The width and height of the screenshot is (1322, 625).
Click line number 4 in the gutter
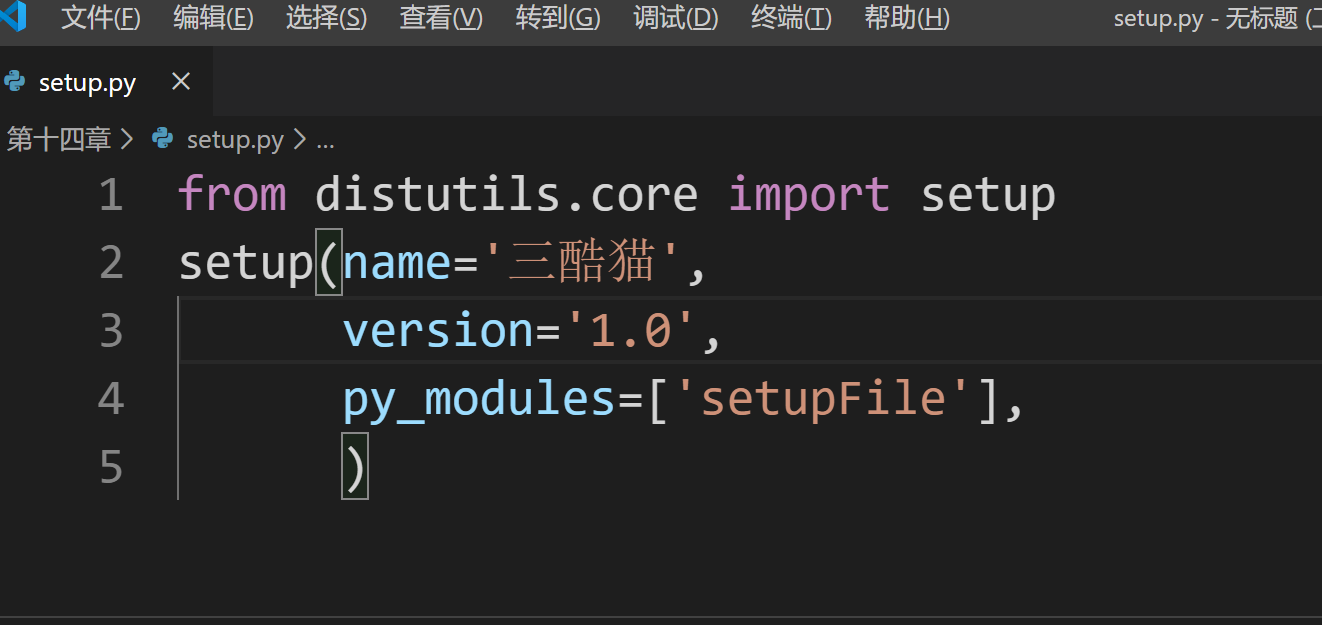pos(111,399)
